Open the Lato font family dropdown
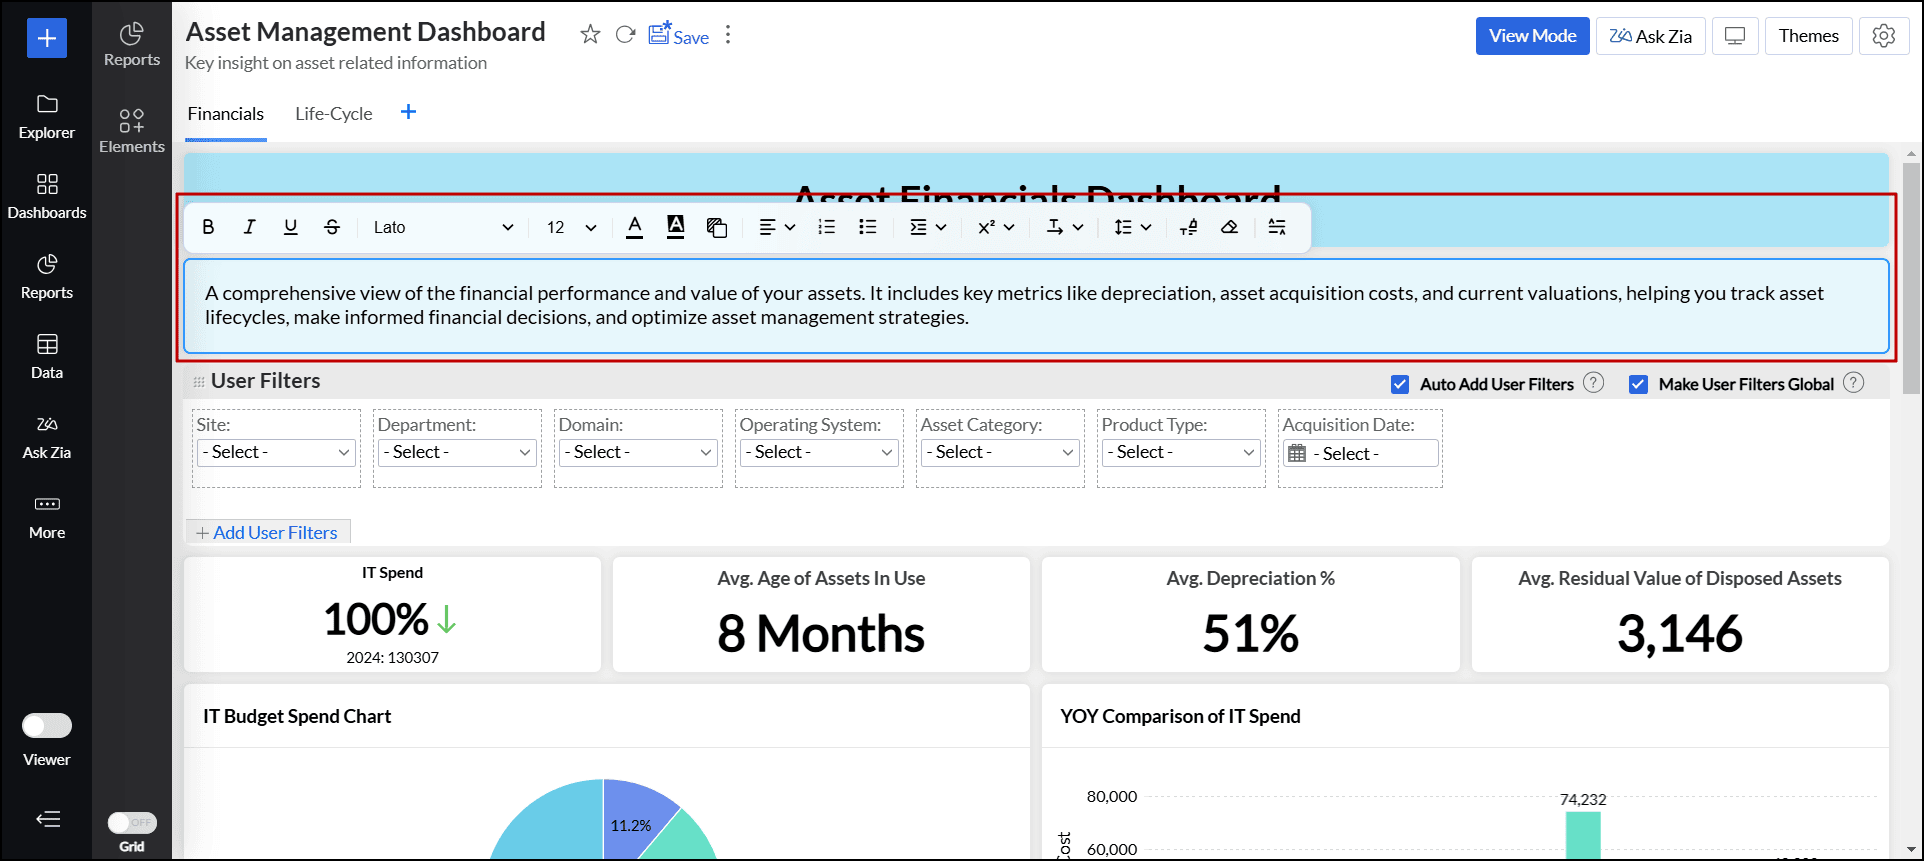The height and width of the screenshot is (861, 1924). (442, 227)
